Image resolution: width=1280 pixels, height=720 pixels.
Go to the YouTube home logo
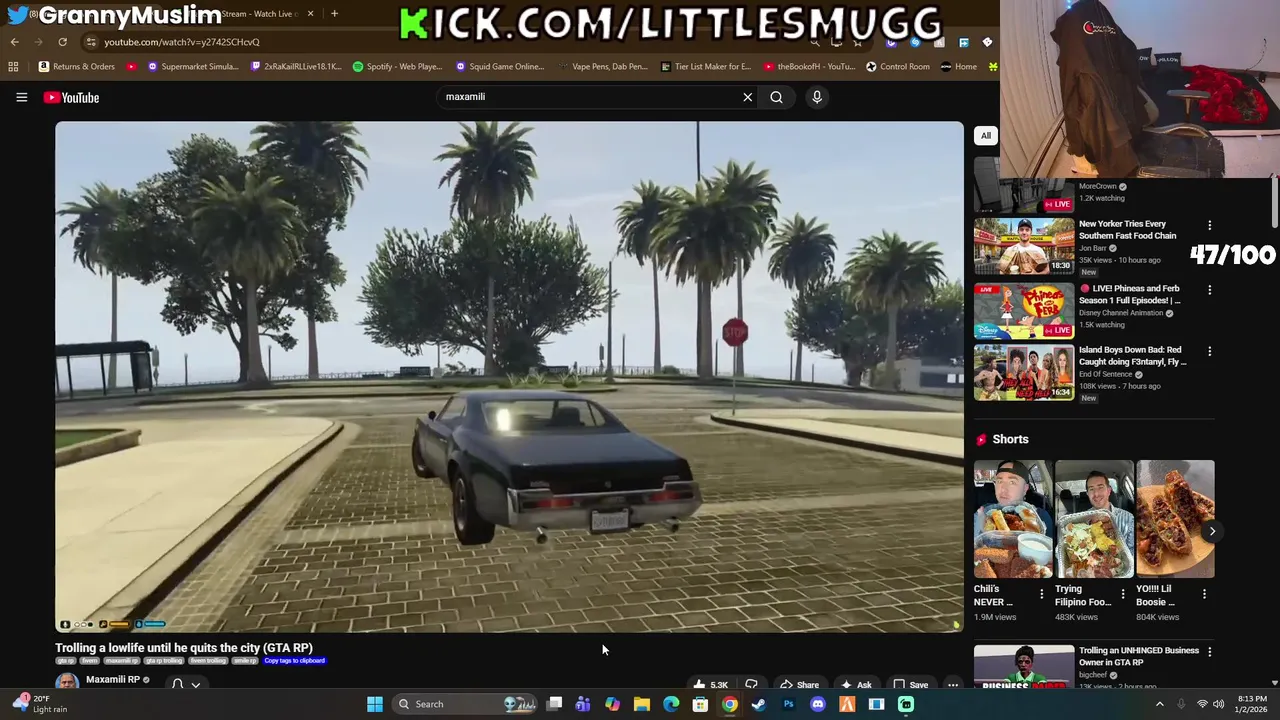[x=71, y=97]
